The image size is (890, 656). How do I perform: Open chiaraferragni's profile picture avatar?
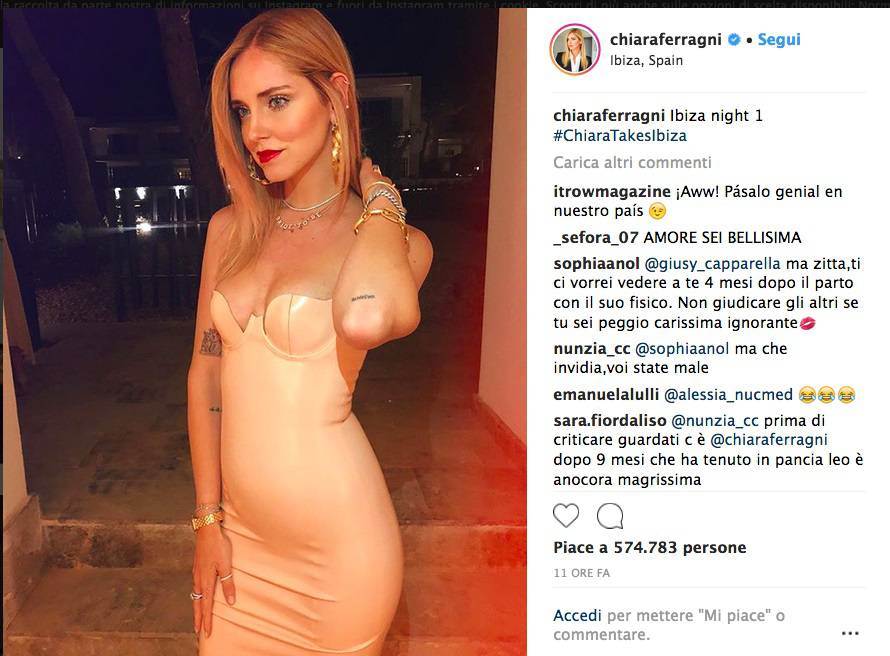pyautogui.click(x=575, y=50)
